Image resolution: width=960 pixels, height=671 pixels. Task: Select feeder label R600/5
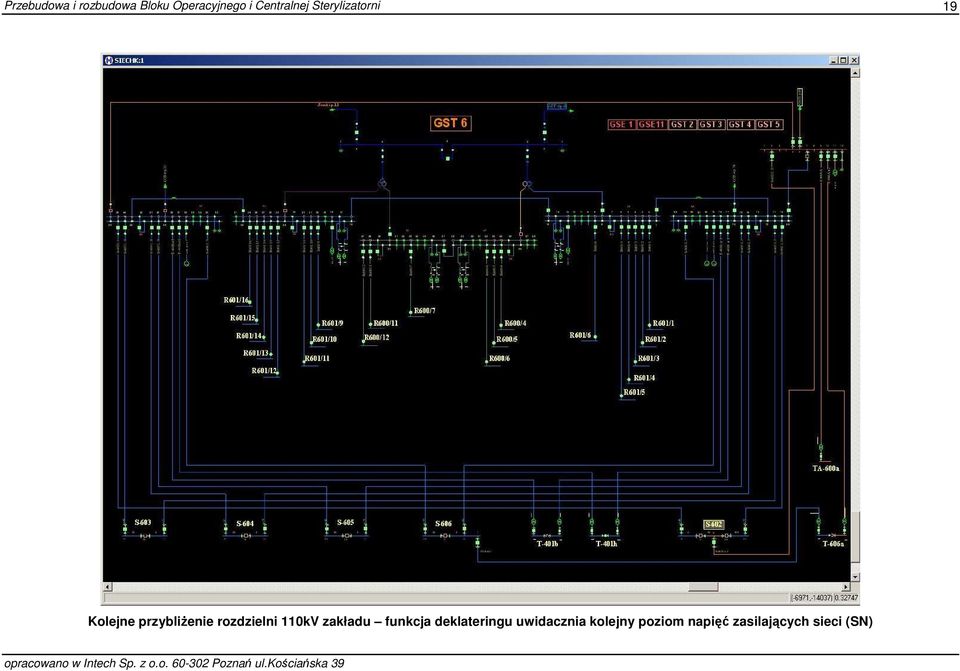pyautogui.click(x=507, y=339)
